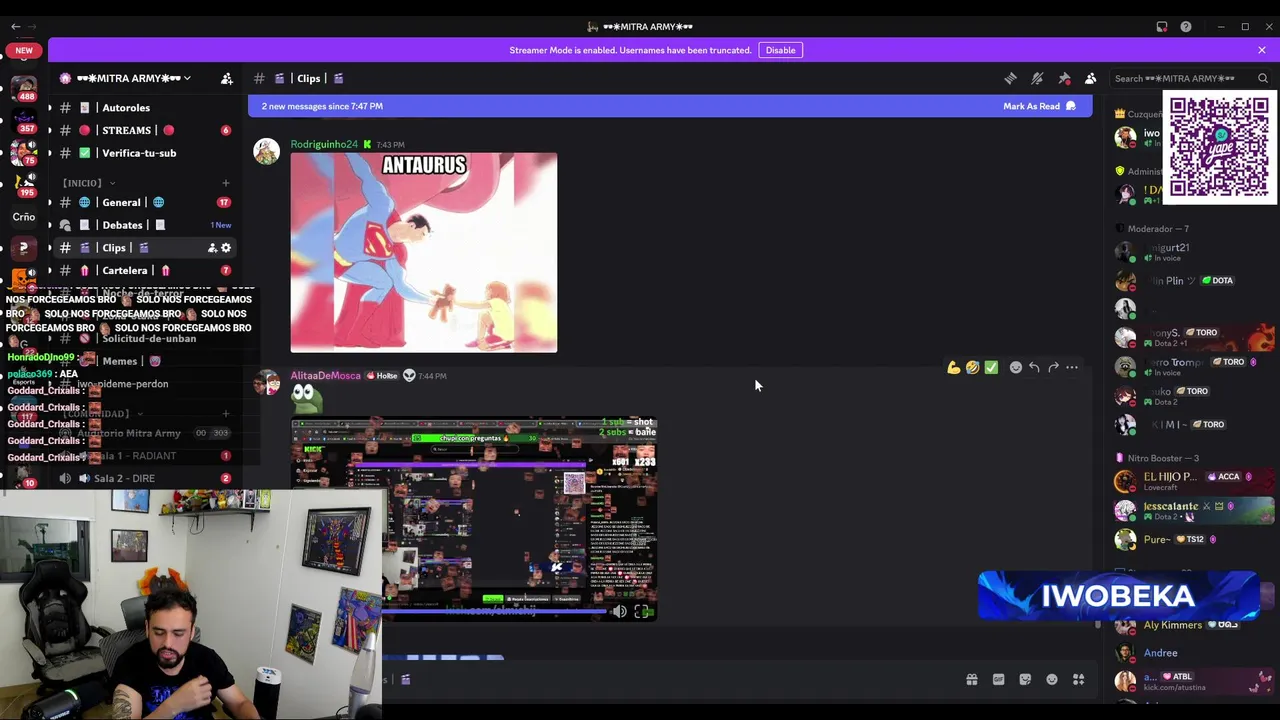Open AlitaDeMosca video clip thumbnail
The height and width of the screenshot is (720, 1280).
474,518
